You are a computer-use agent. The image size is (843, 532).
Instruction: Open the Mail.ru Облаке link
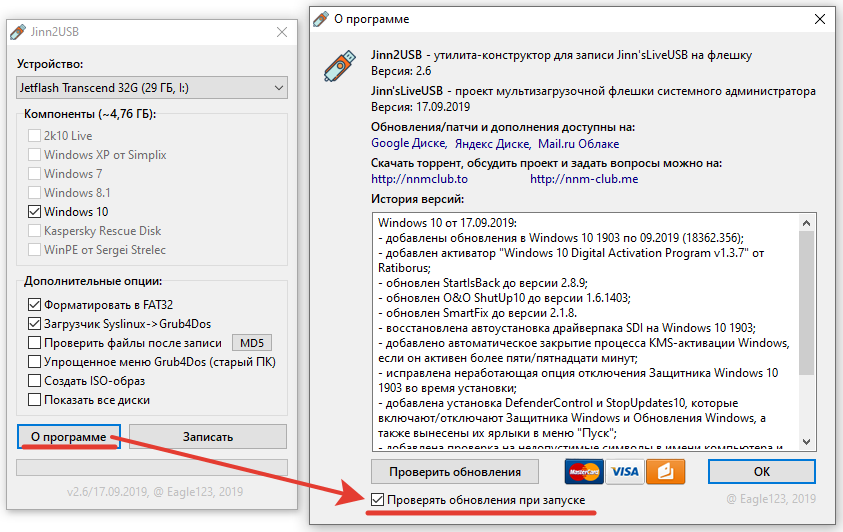coord(578,143)
